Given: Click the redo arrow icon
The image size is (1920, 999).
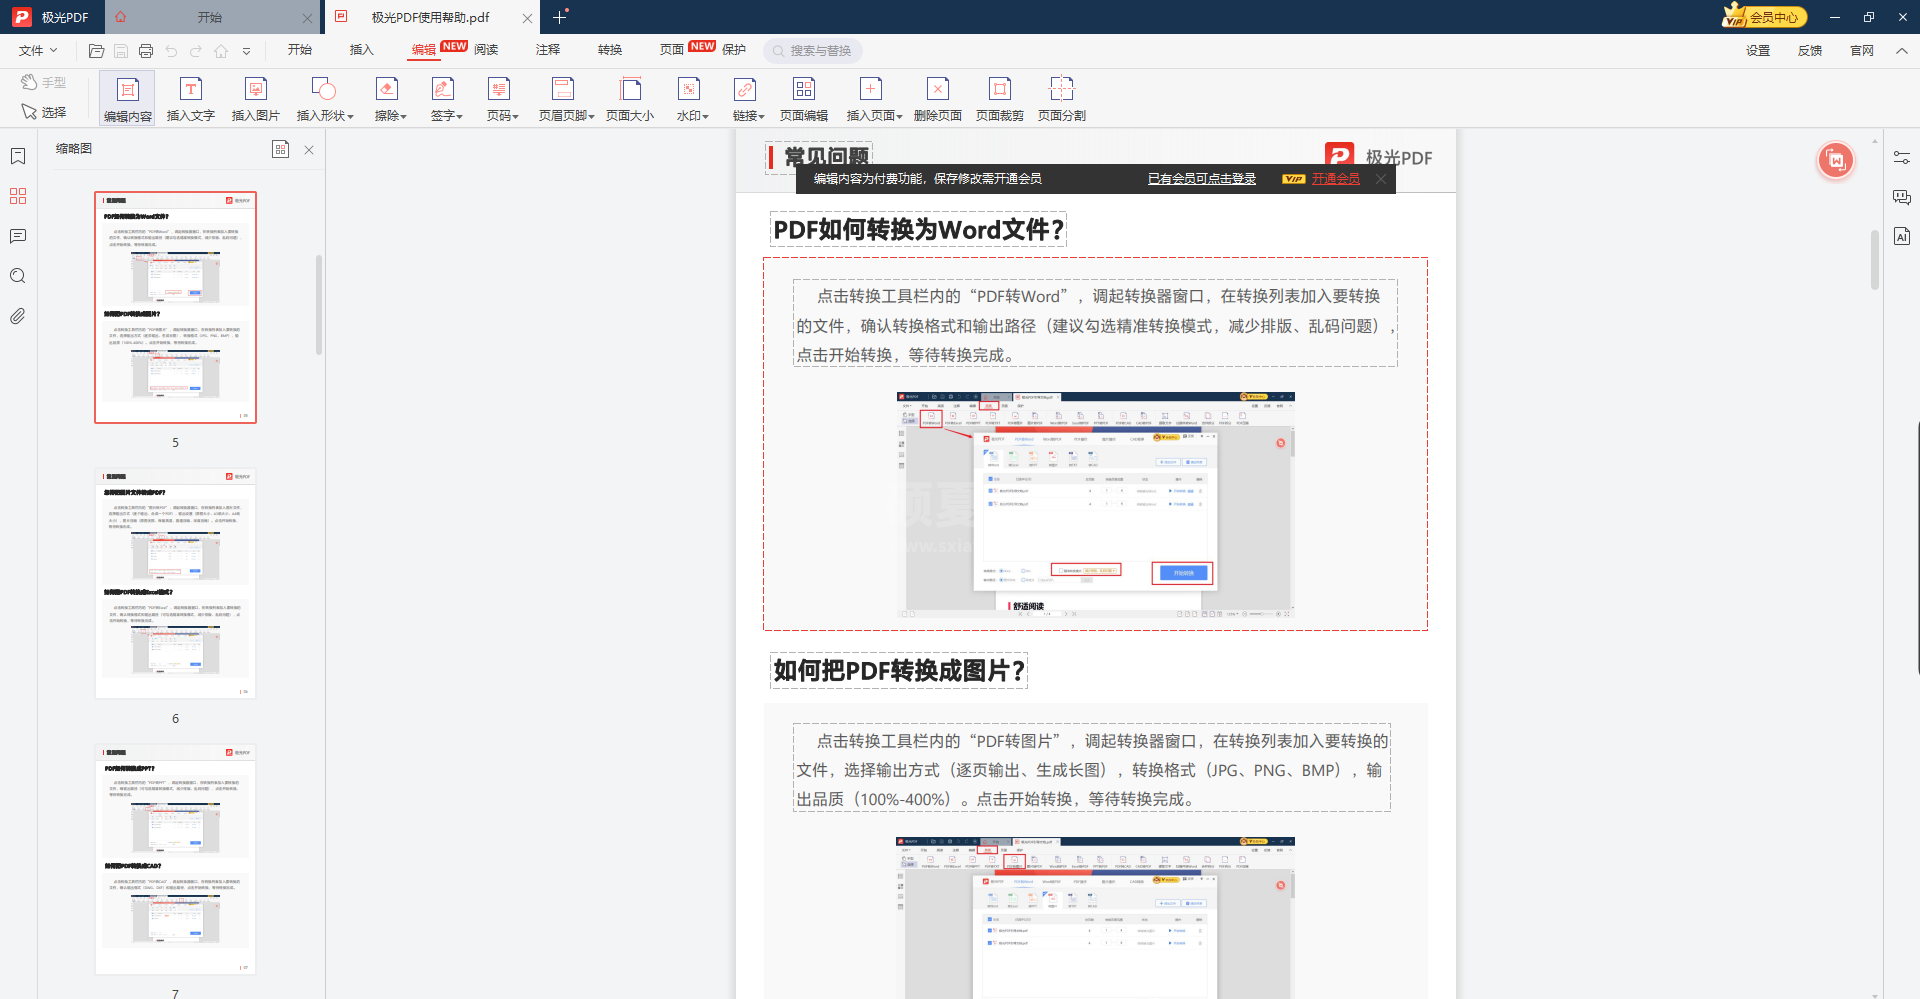Looking at the screenshot, I should tap(196, 50).
